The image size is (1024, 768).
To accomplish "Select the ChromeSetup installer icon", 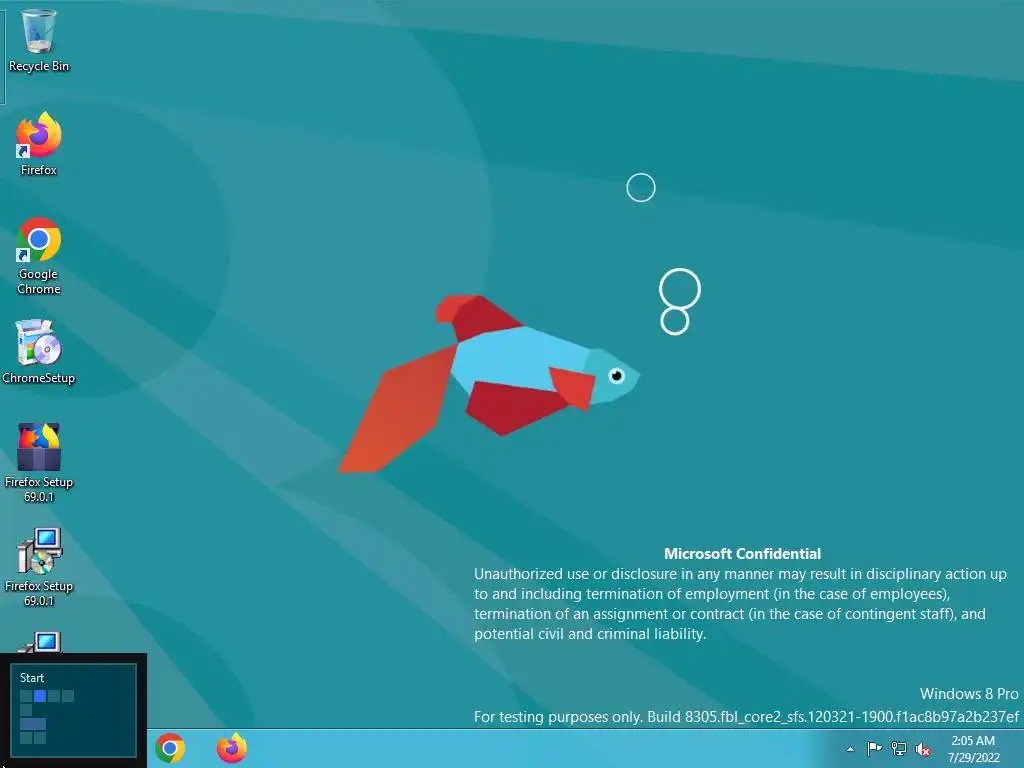I will click(39, 351).
